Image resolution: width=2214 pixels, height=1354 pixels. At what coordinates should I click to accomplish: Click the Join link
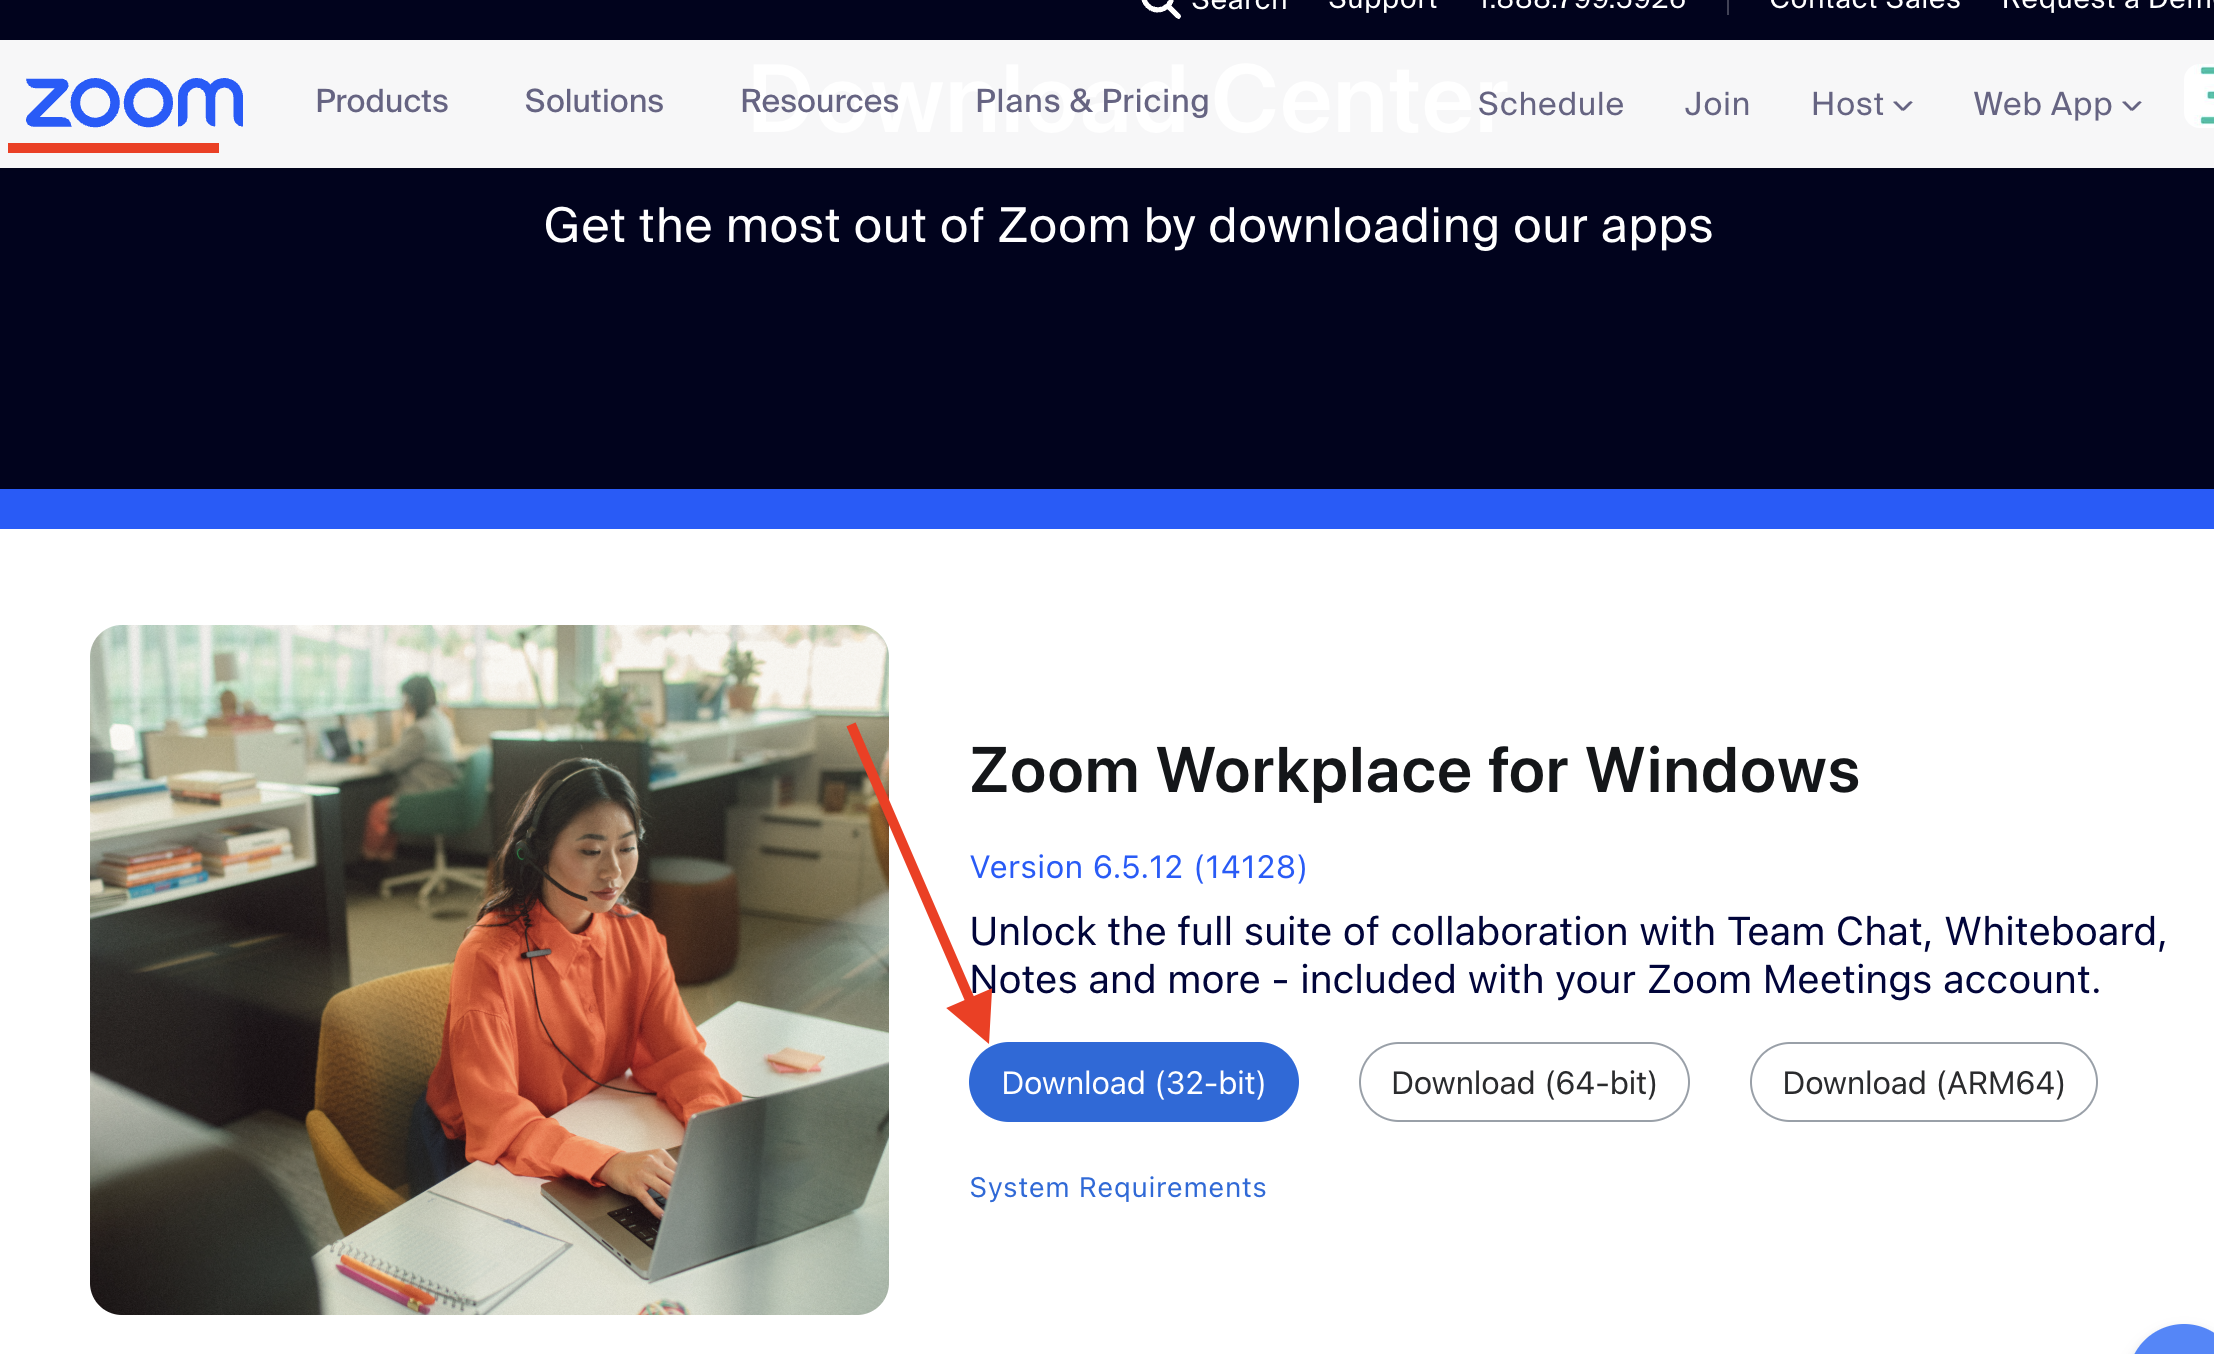tap(1717, 104)
